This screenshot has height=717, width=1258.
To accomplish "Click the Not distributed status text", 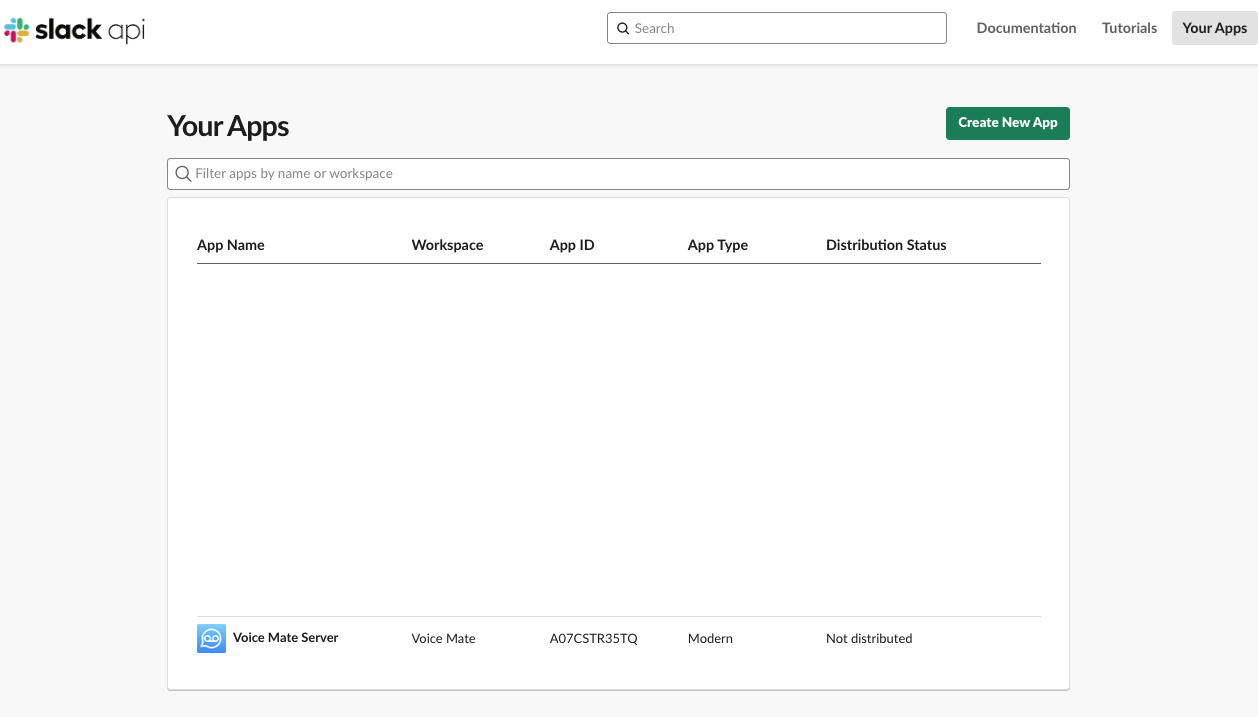I will 868,639.
